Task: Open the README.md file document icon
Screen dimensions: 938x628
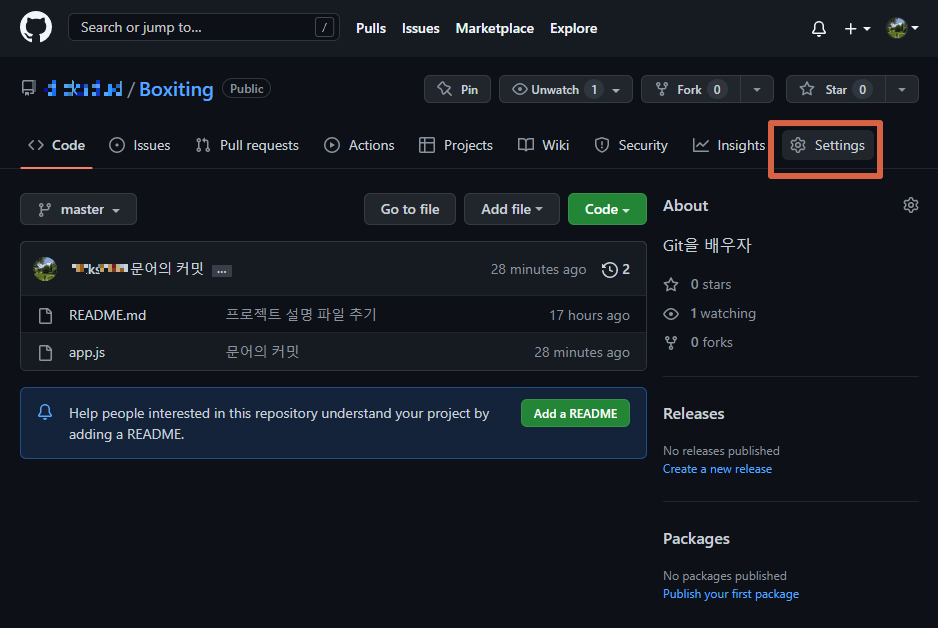Action: 45,316
